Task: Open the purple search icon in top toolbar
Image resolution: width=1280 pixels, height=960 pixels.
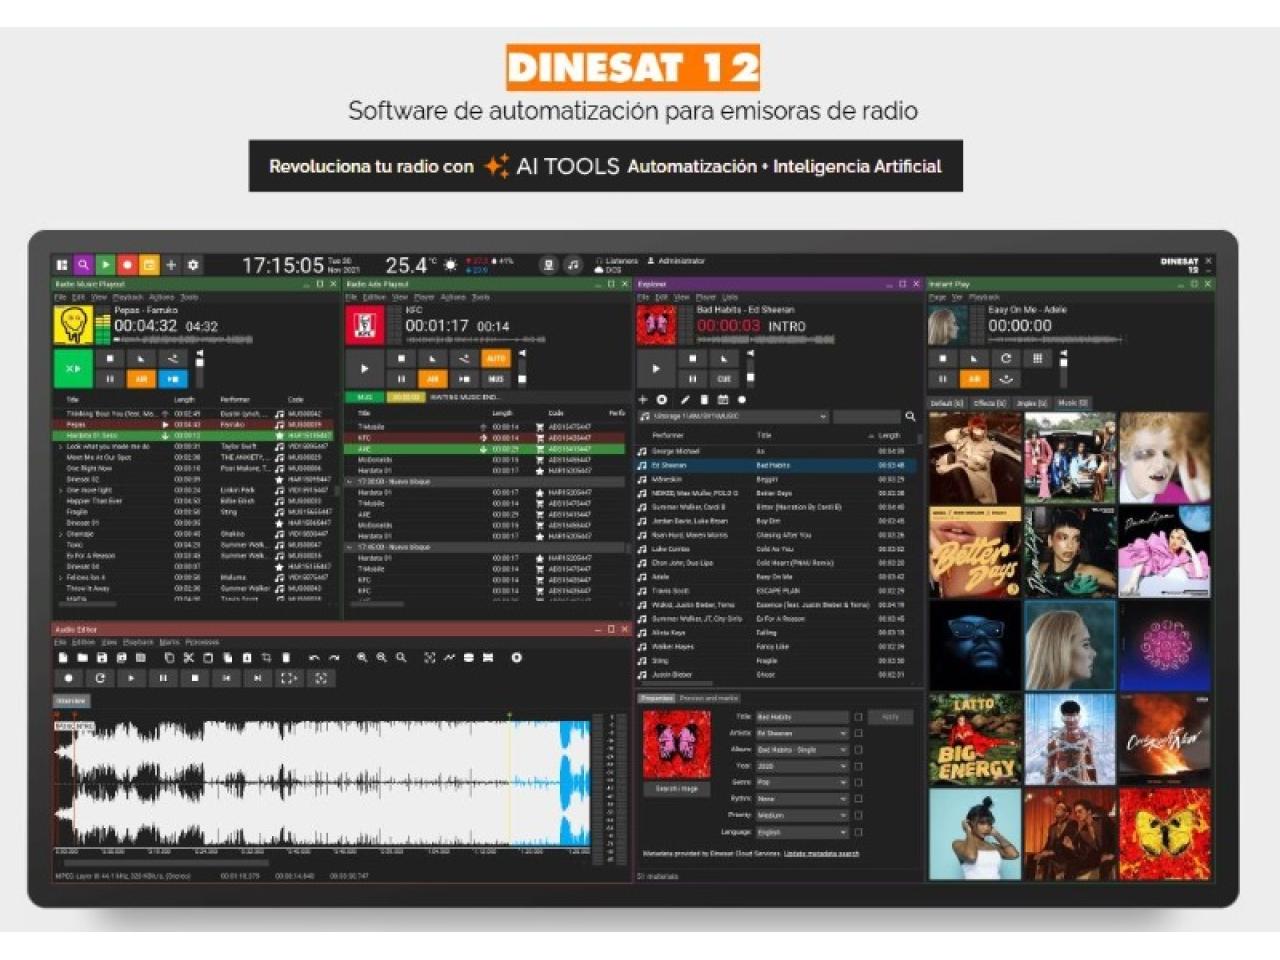Action: pos(83,265)
